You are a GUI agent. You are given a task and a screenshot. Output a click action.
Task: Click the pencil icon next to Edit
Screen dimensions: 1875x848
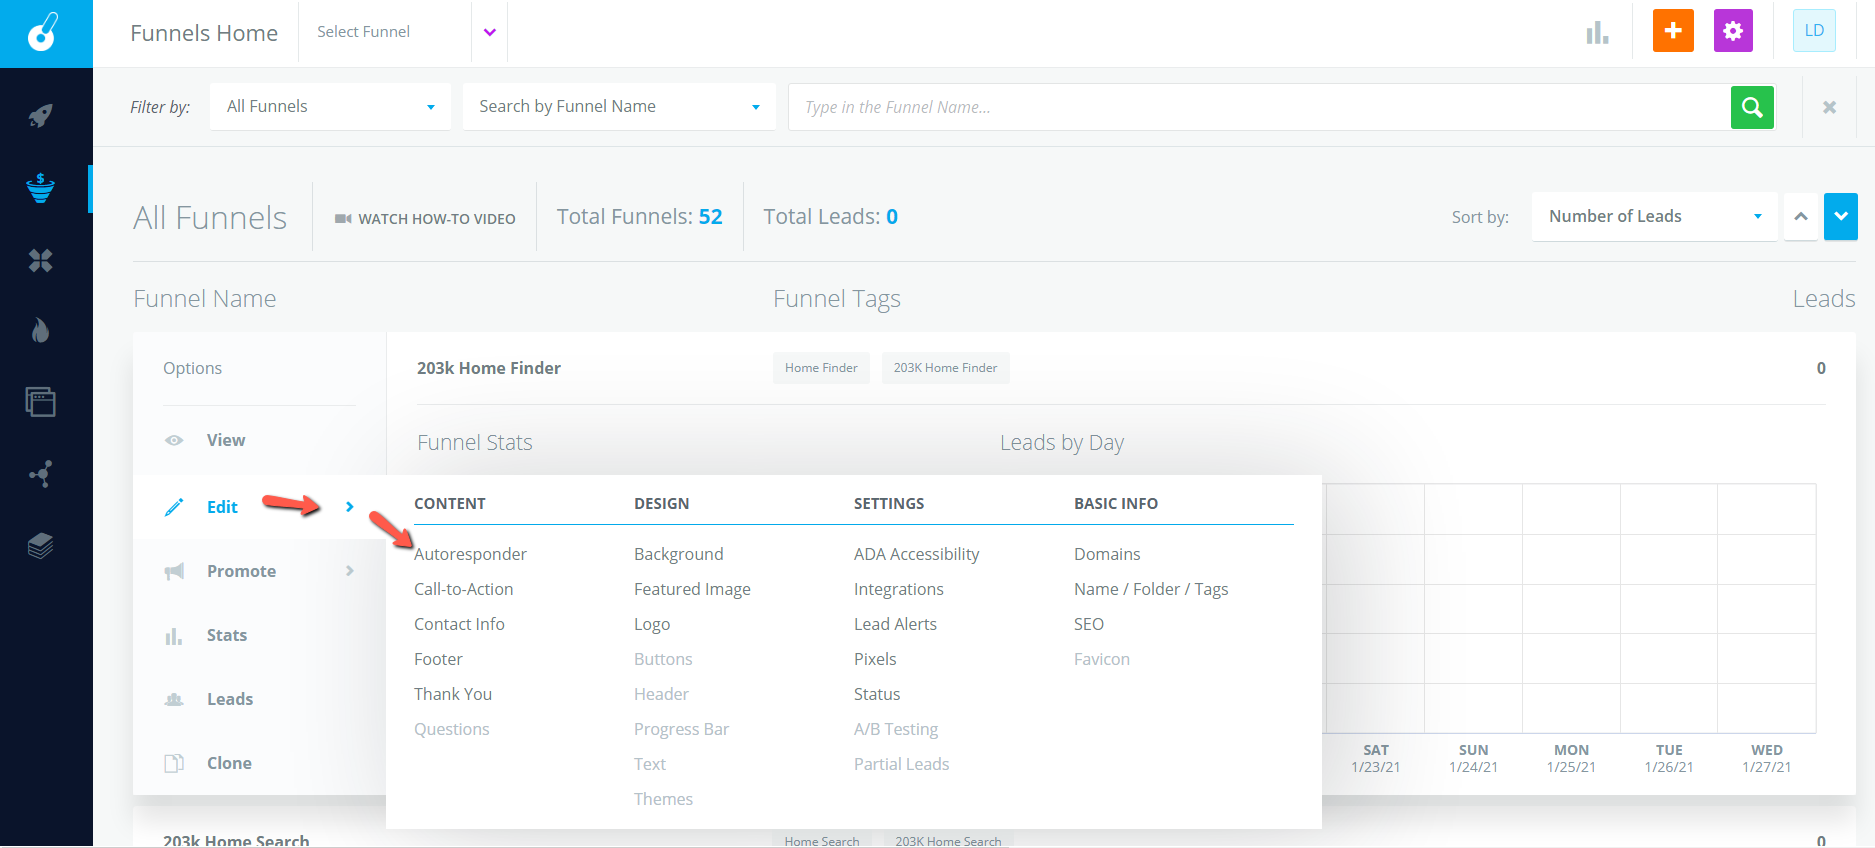click(174, 507)
